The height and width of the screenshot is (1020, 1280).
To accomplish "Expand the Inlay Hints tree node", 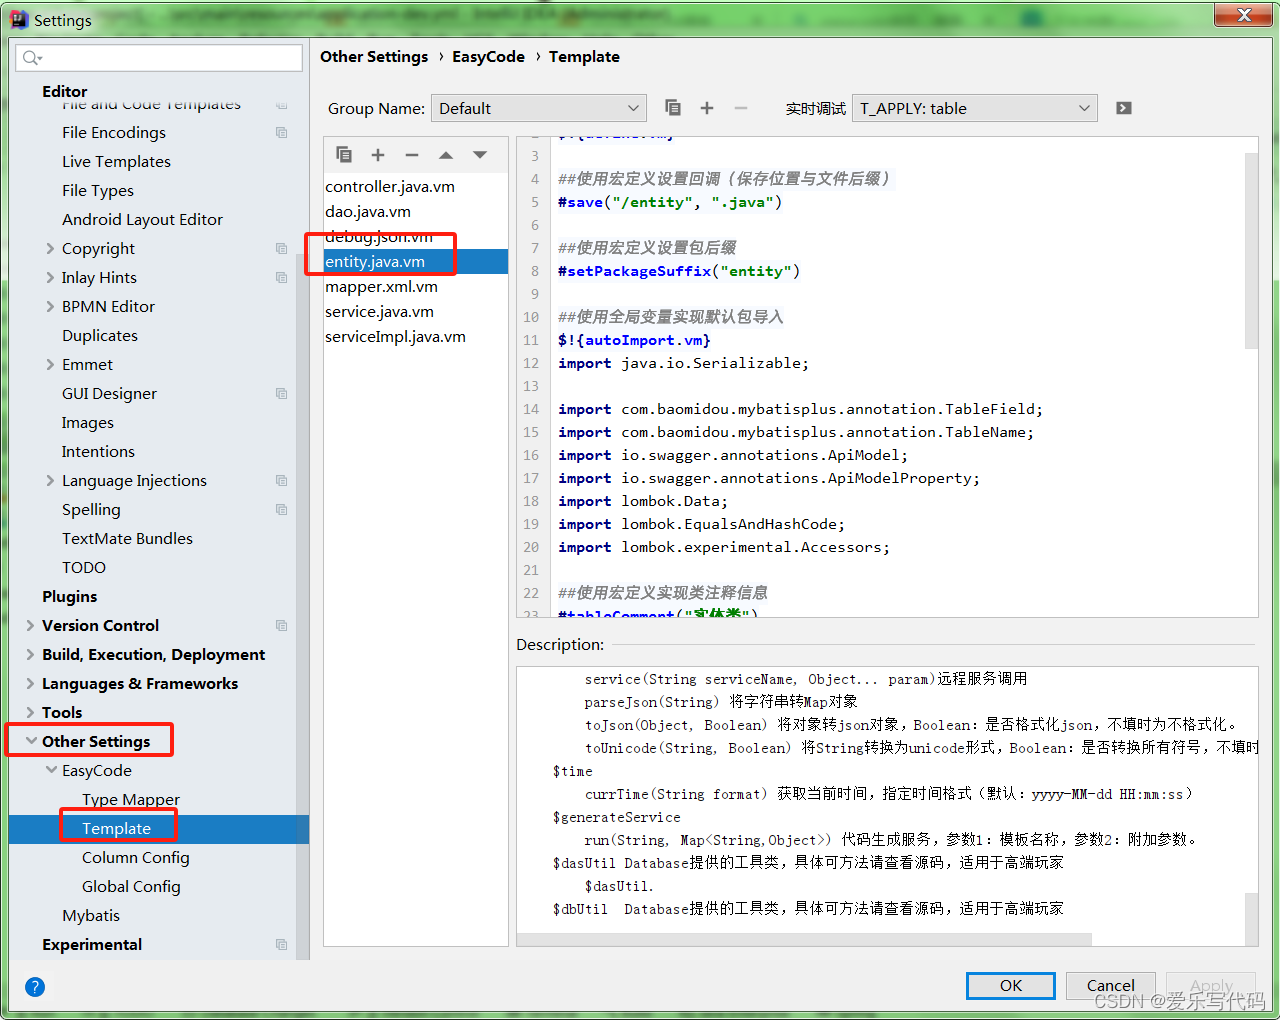I will point(50,277).
